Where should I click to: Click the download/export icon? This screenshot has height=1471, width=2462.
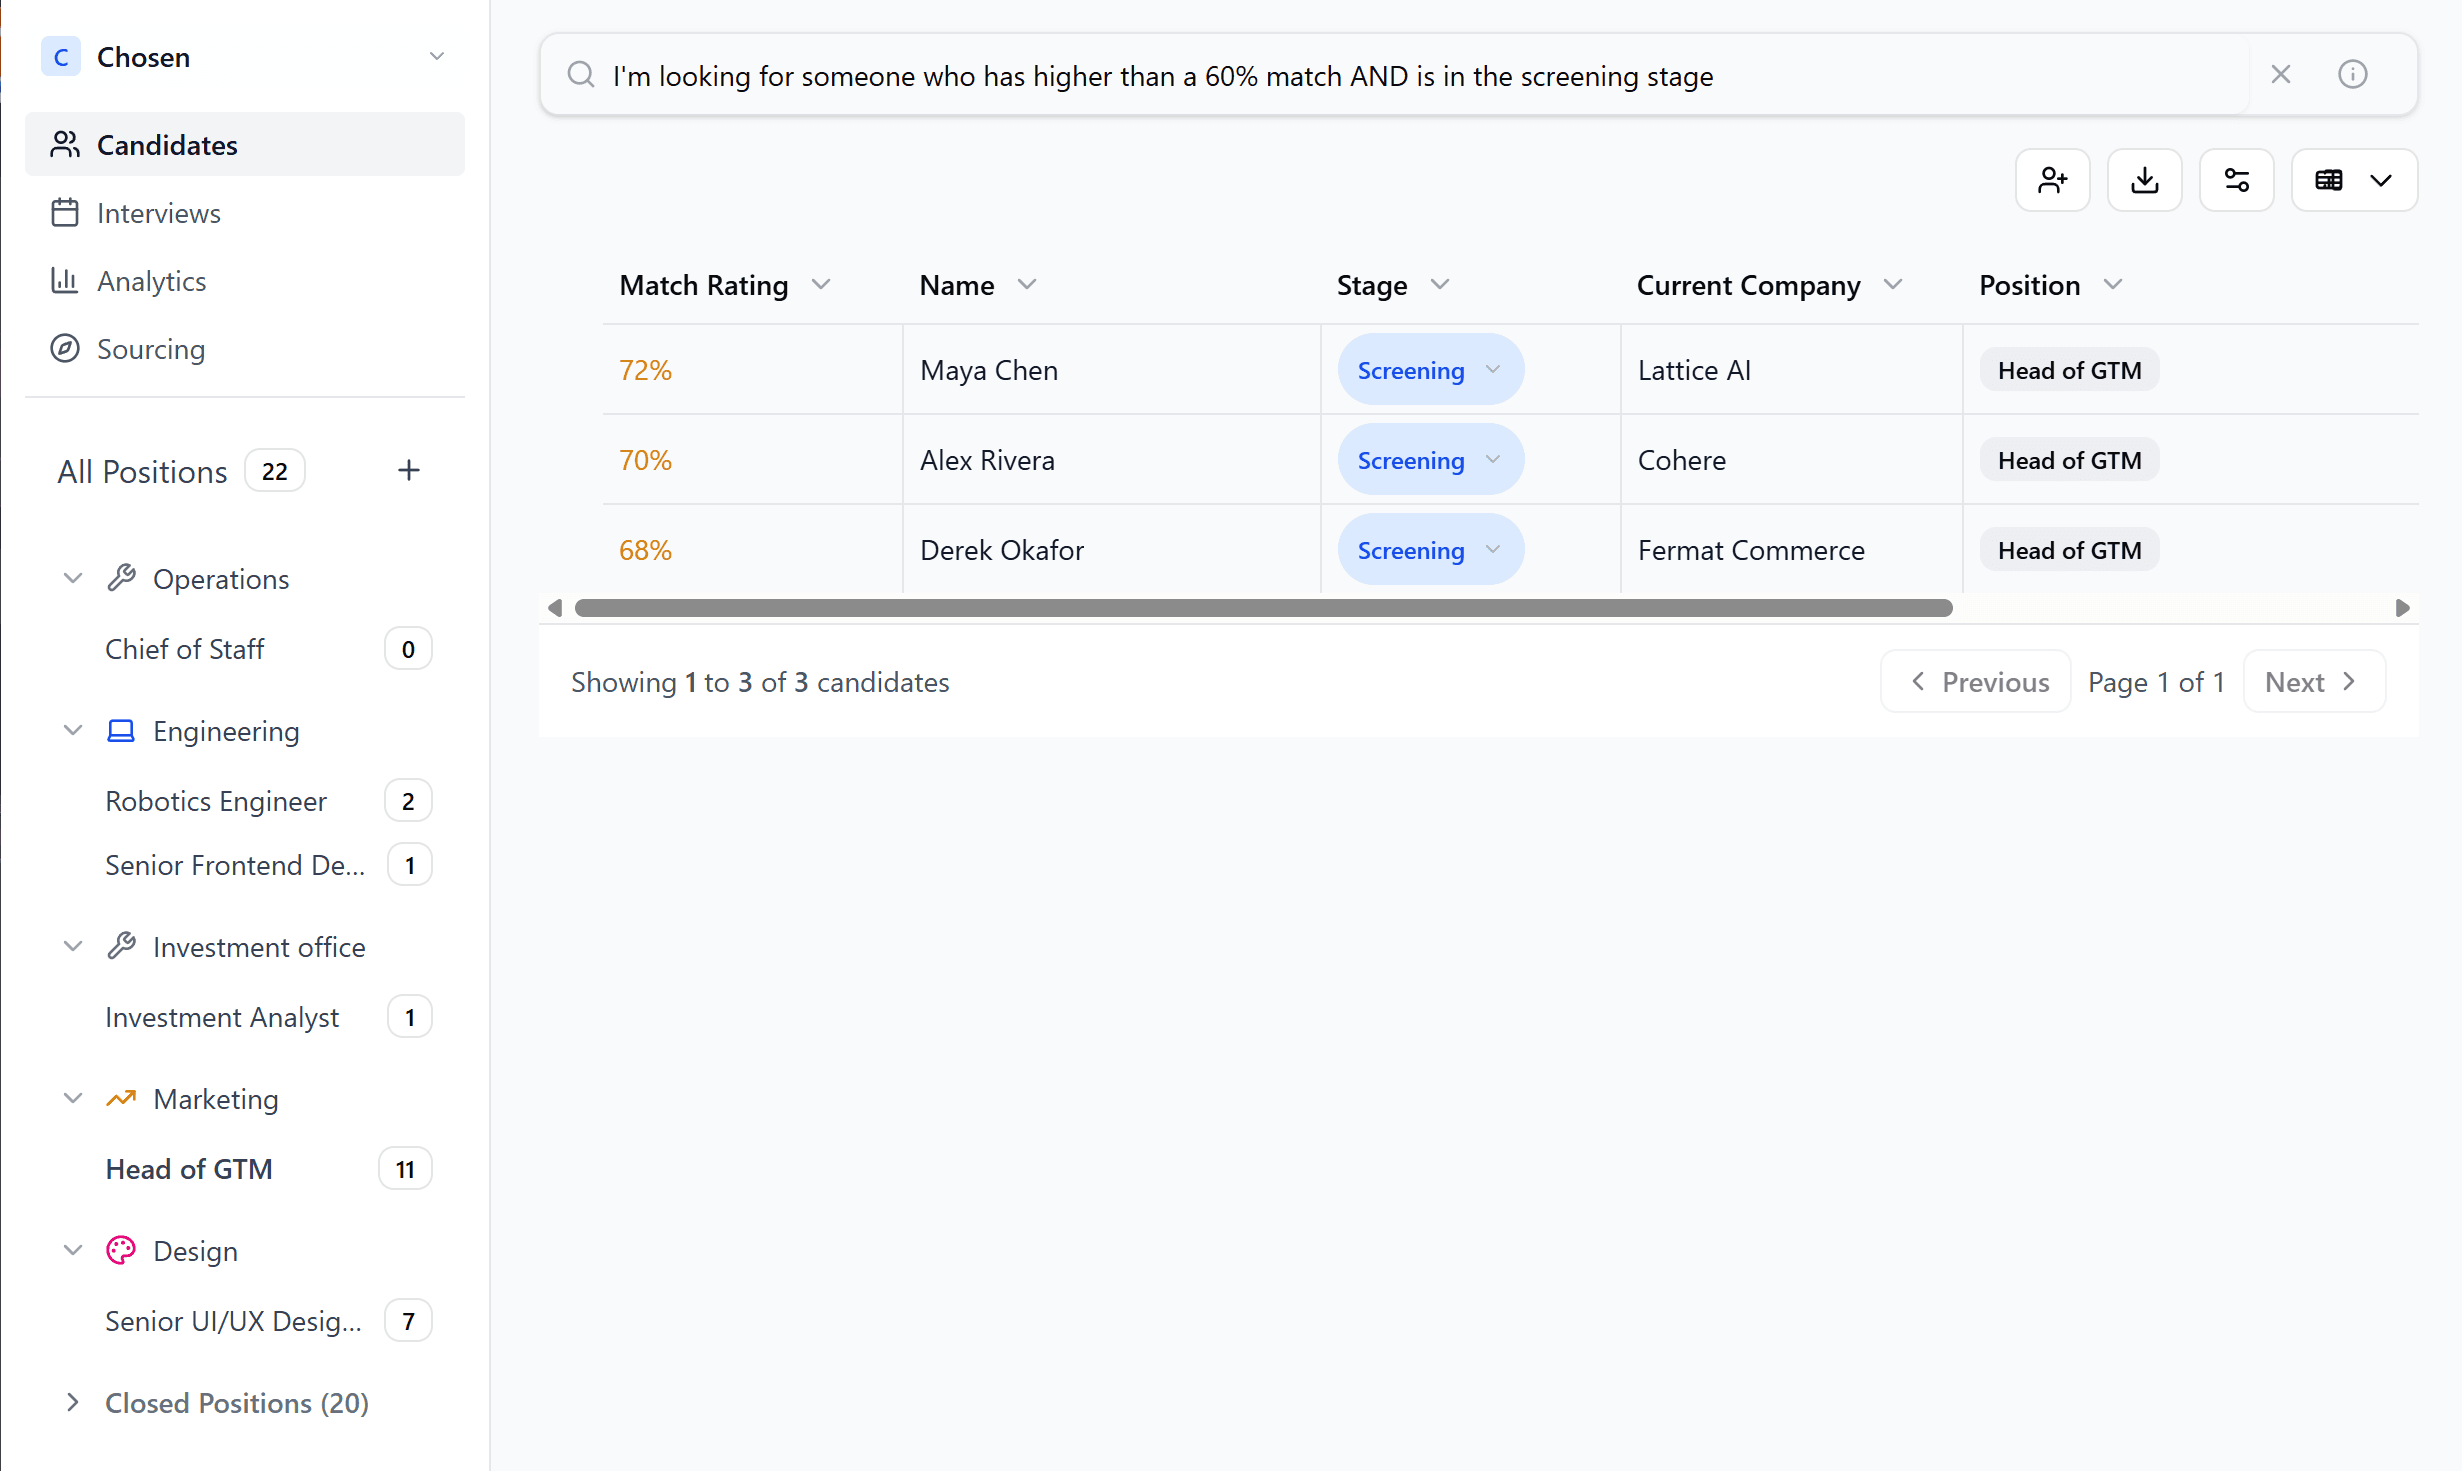pos(2145,180)
